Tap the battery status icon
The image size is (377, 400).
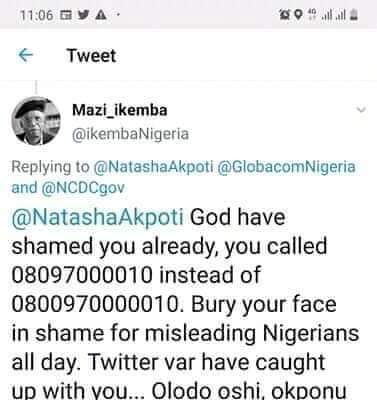(x=354, y=15)
